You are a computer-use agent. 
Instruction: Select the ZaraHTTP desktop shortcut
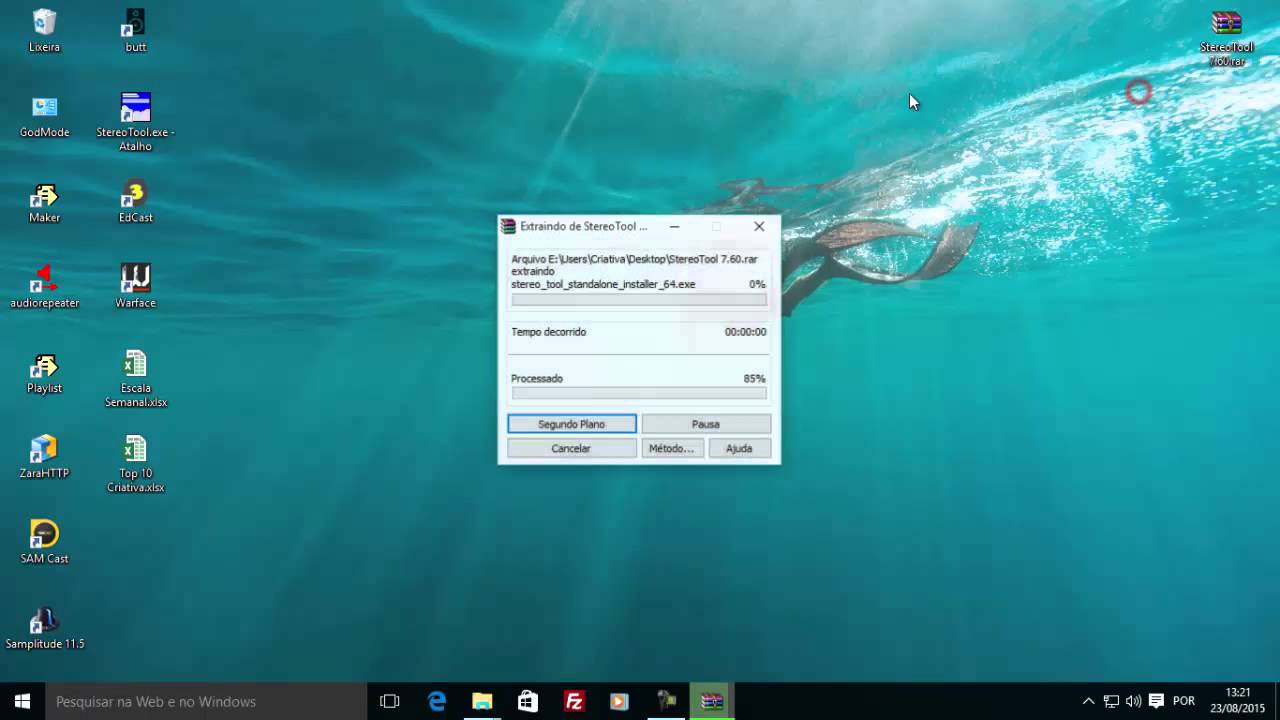point(44,457)
